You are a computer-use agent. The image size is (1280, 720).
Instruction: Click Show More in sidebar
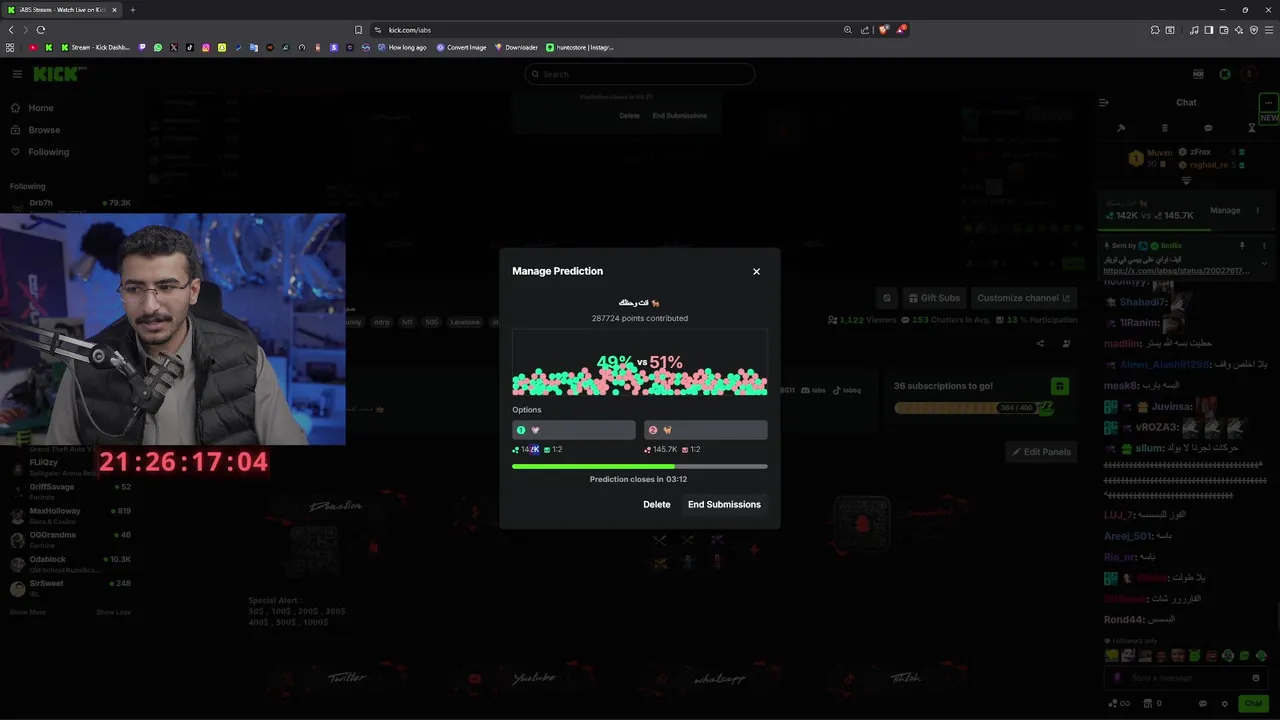pos(29,612)
